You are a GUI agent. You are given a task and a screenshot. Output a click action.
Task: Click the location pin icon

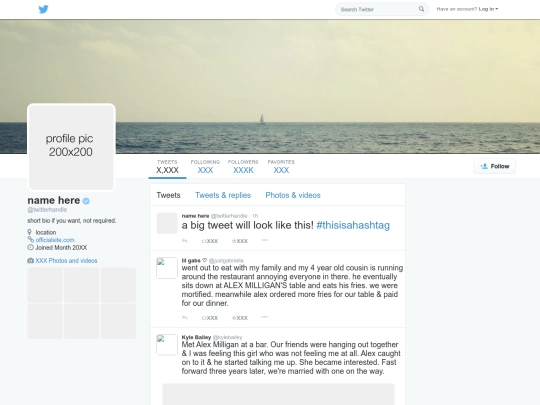30,232
